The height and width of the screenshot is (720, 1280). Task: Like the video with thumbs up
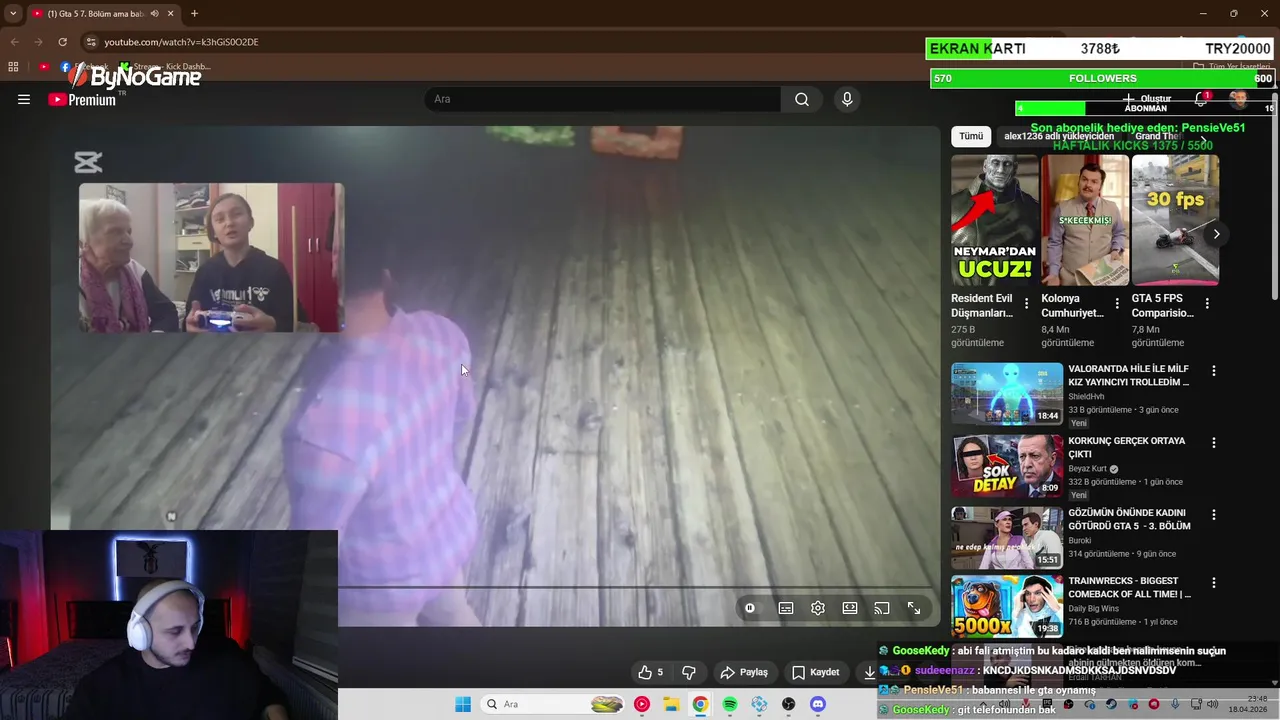point(651,672)
